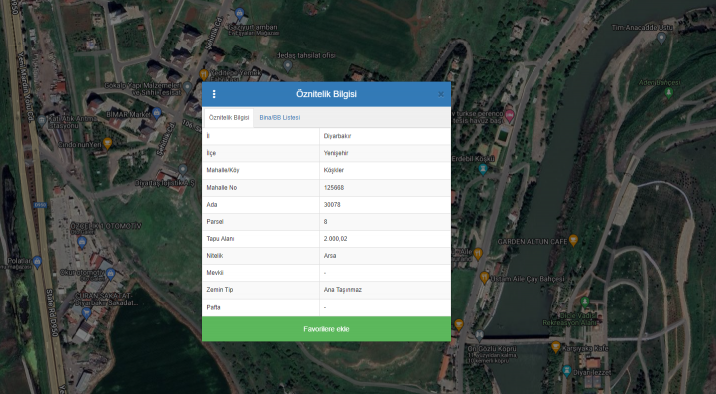Open the Polatlar shop marker
This screenshot has height=394, width=716.
[x=37, y=262]
